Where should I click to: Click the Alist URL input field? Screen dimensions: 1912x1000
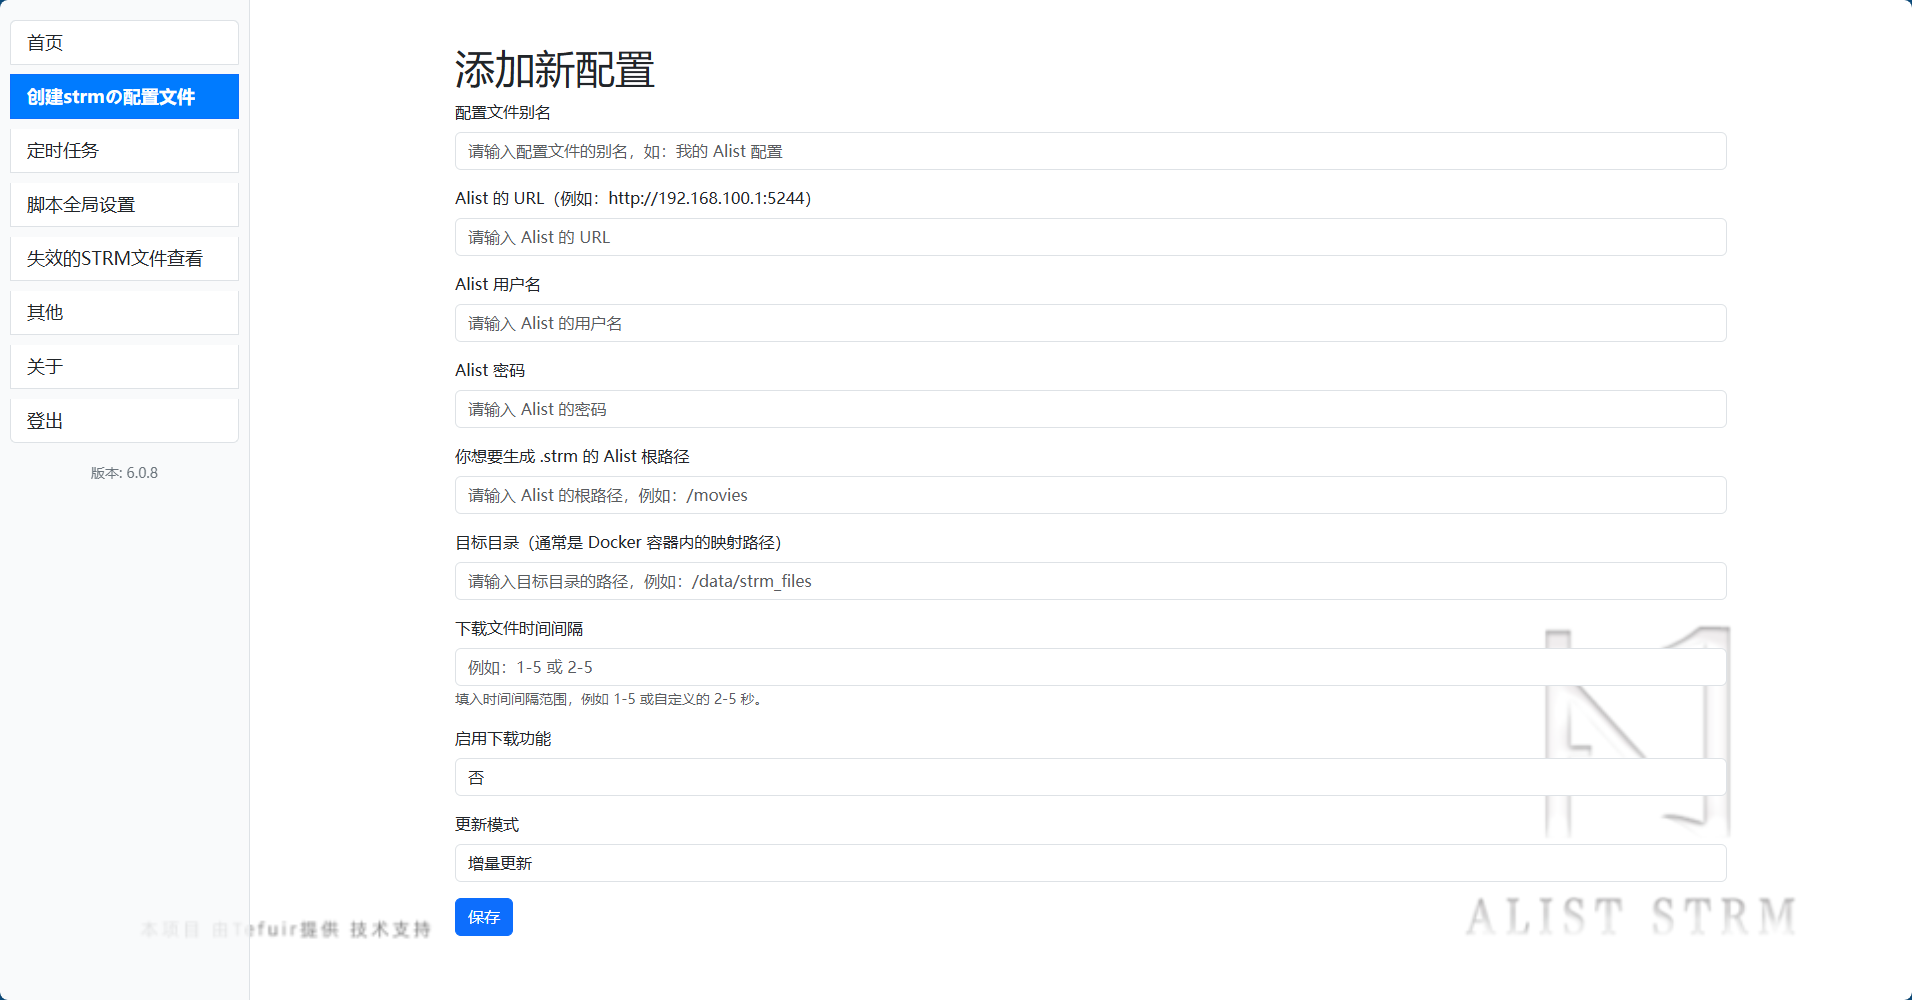point(1090,237)
